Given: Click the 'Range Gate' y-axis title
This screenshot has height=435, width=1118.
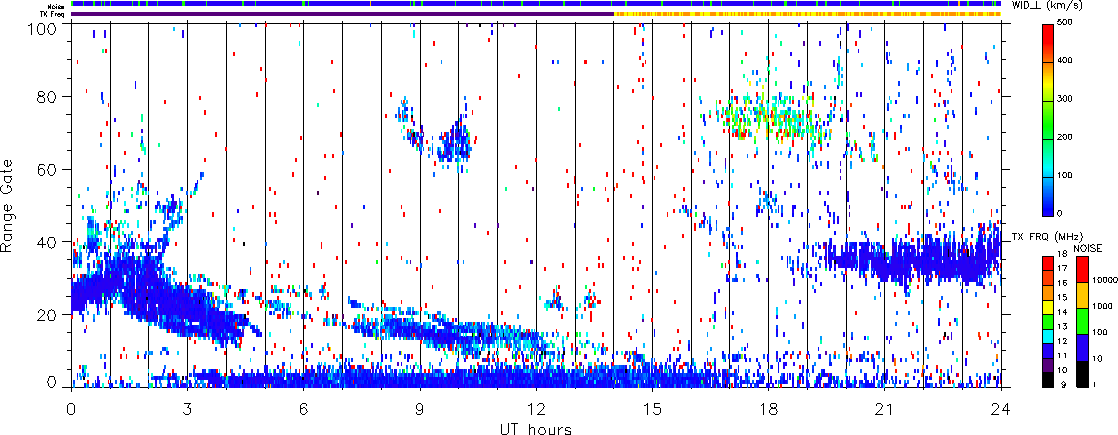Looking at the screenshot, I should [x=9, y=207].
